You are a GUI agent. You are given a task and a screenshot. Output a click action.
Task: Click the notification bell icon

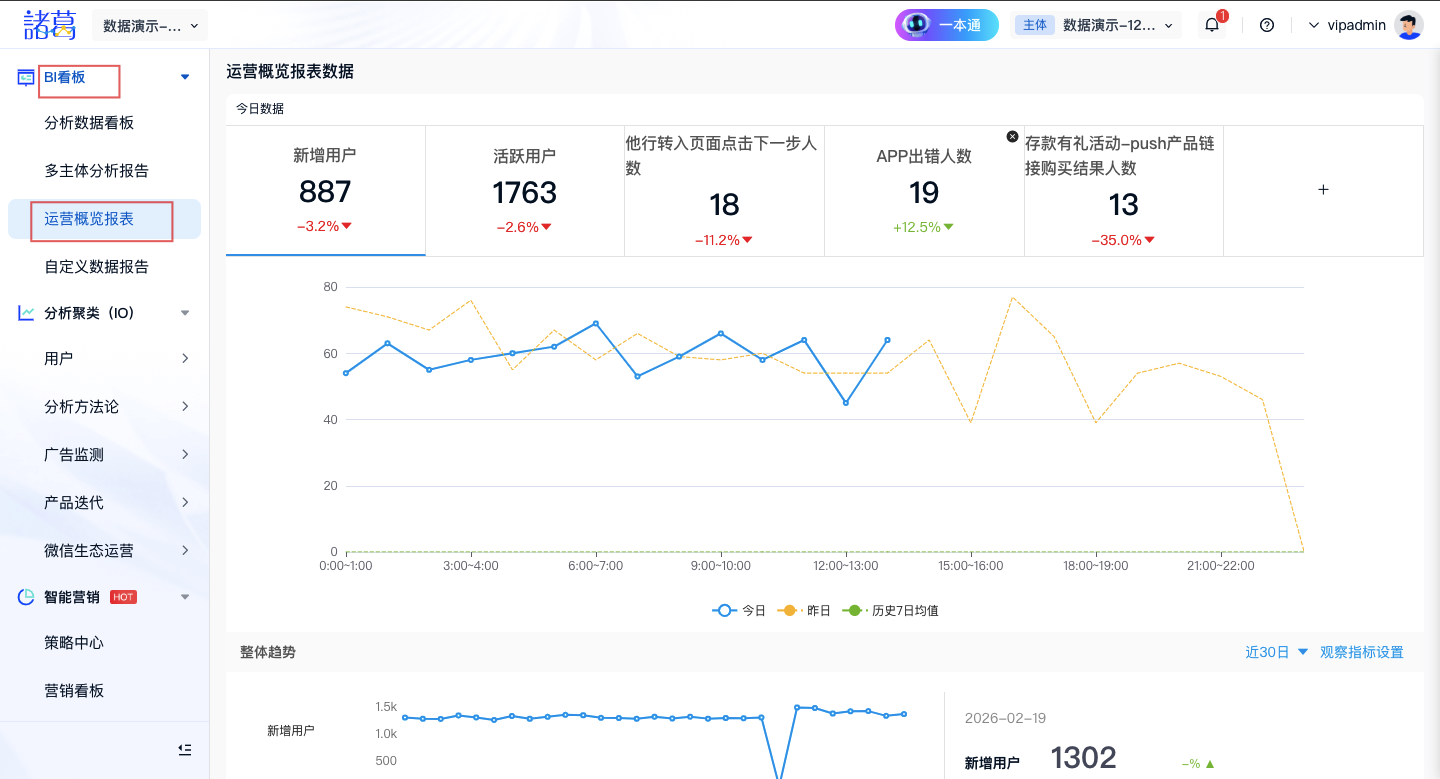coord(1212,25)
